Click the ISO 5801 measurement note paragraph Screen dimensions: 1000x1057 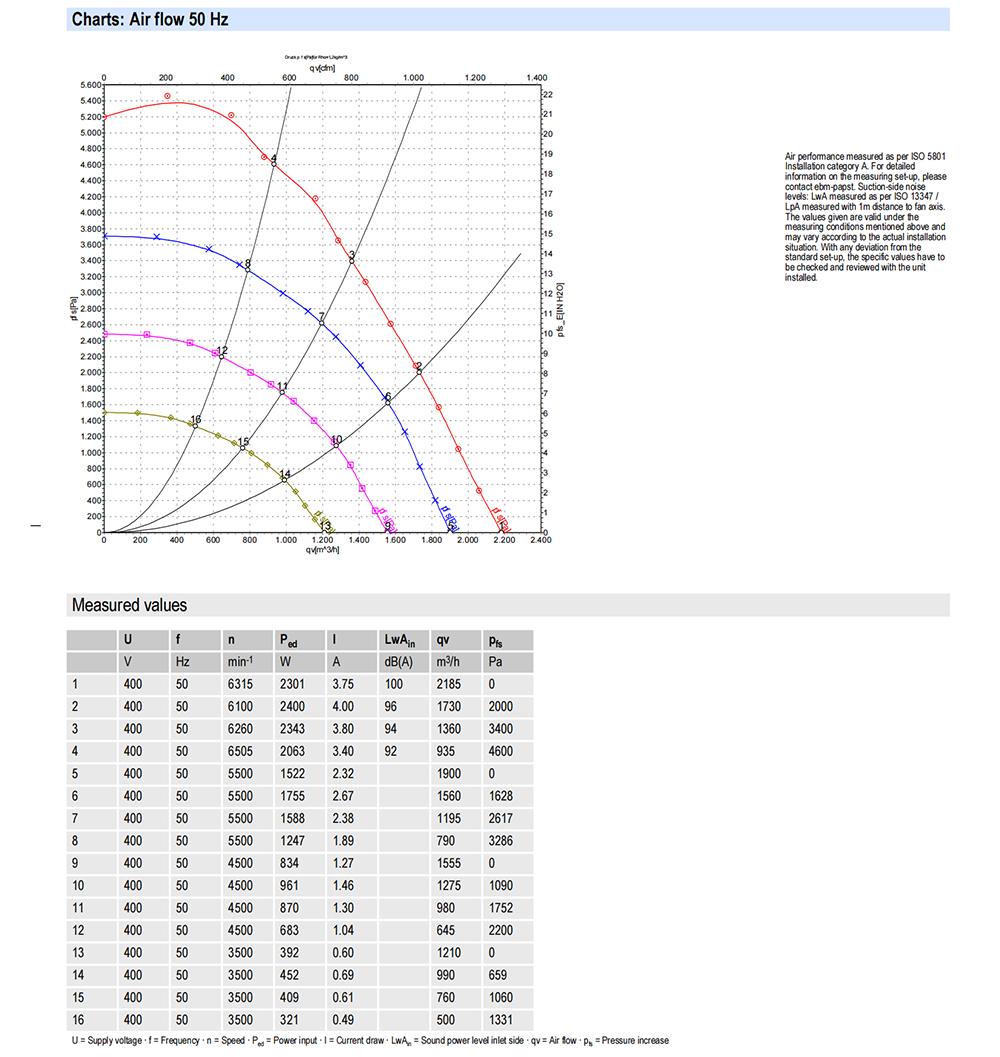[x=865, y=217]
